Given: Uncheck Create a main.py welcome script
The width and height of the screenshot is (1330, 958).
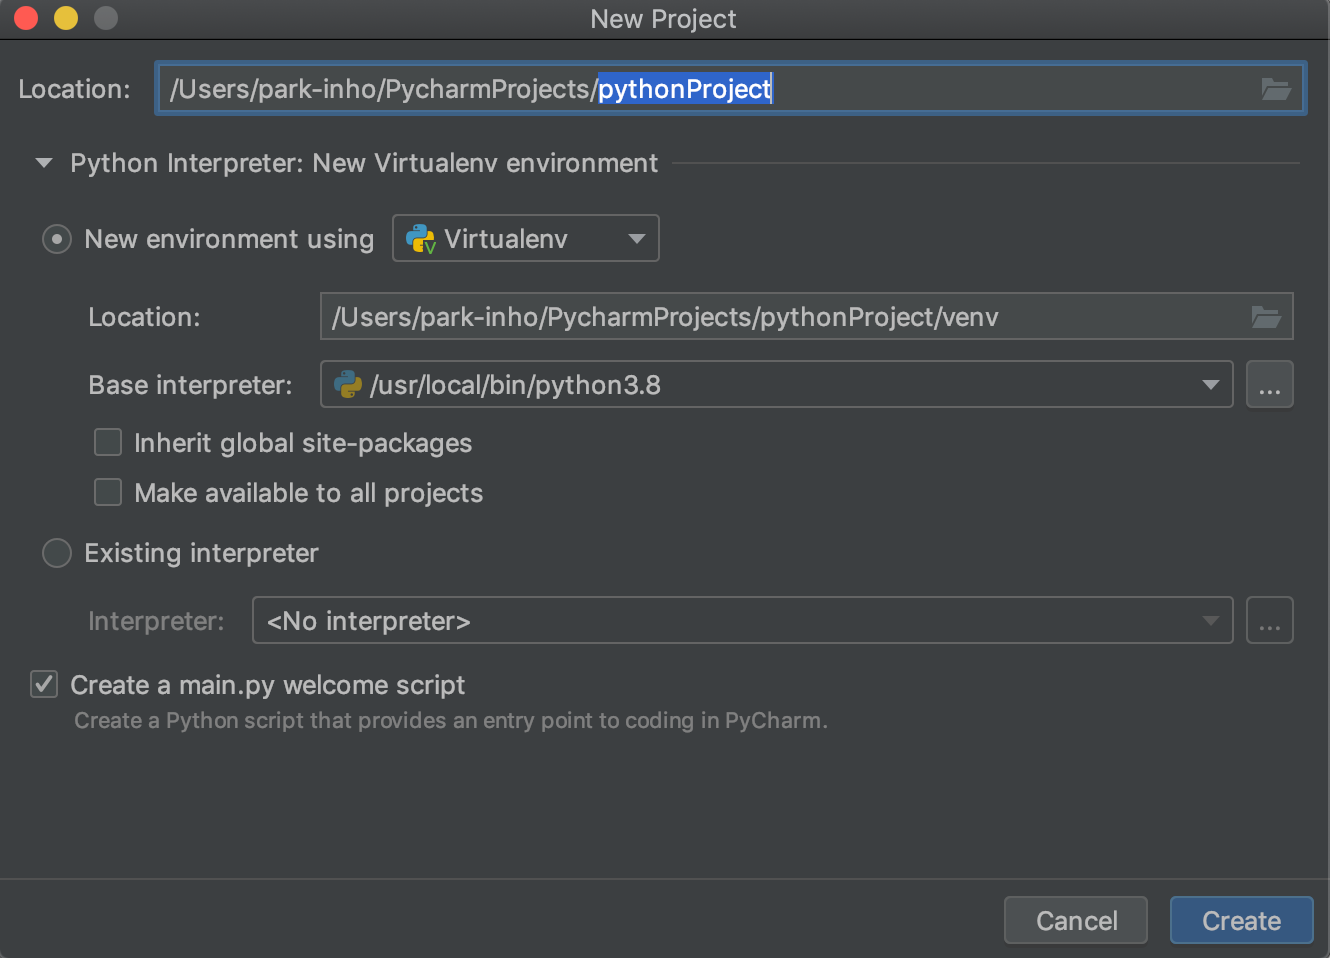Looking at the screenshot, I should pyautogui.click(x=44, y=684).
